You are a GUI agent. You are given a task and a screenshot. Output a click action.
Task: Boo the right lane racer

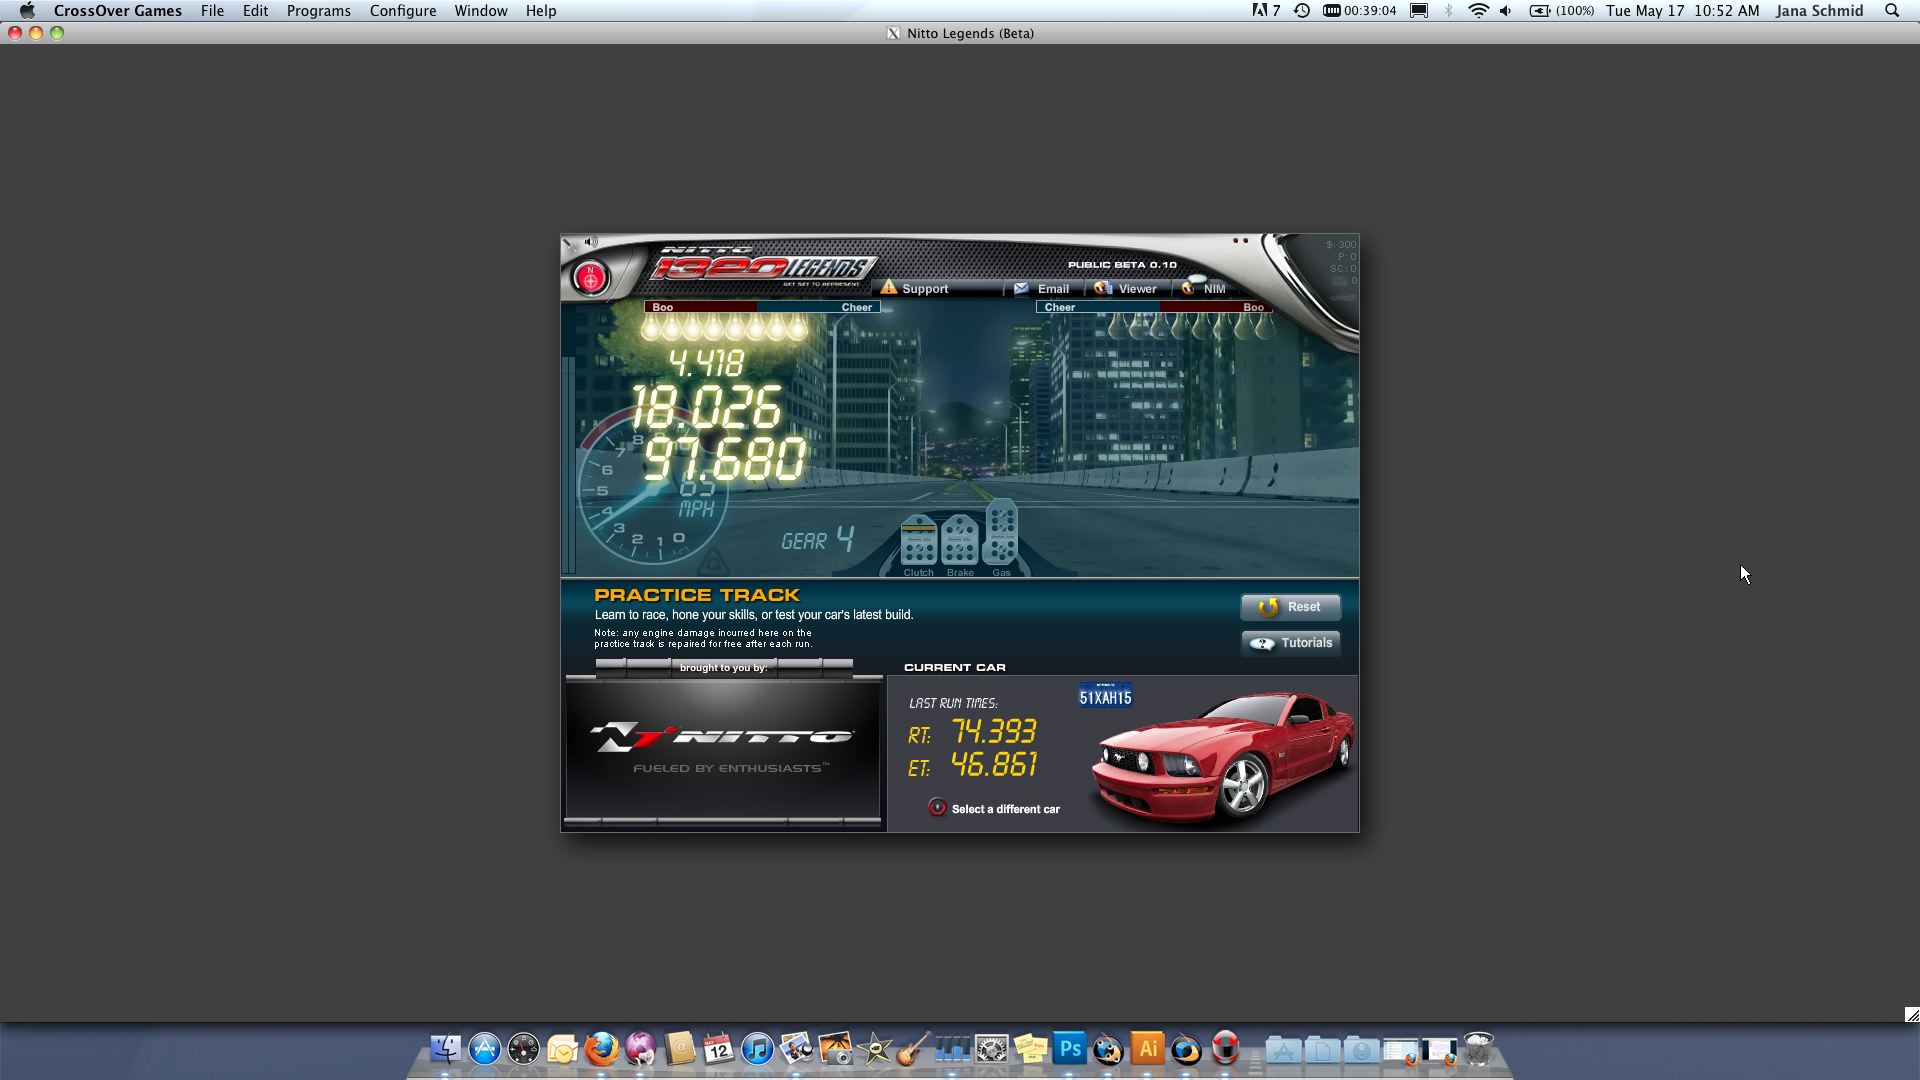click(1254, 307)
